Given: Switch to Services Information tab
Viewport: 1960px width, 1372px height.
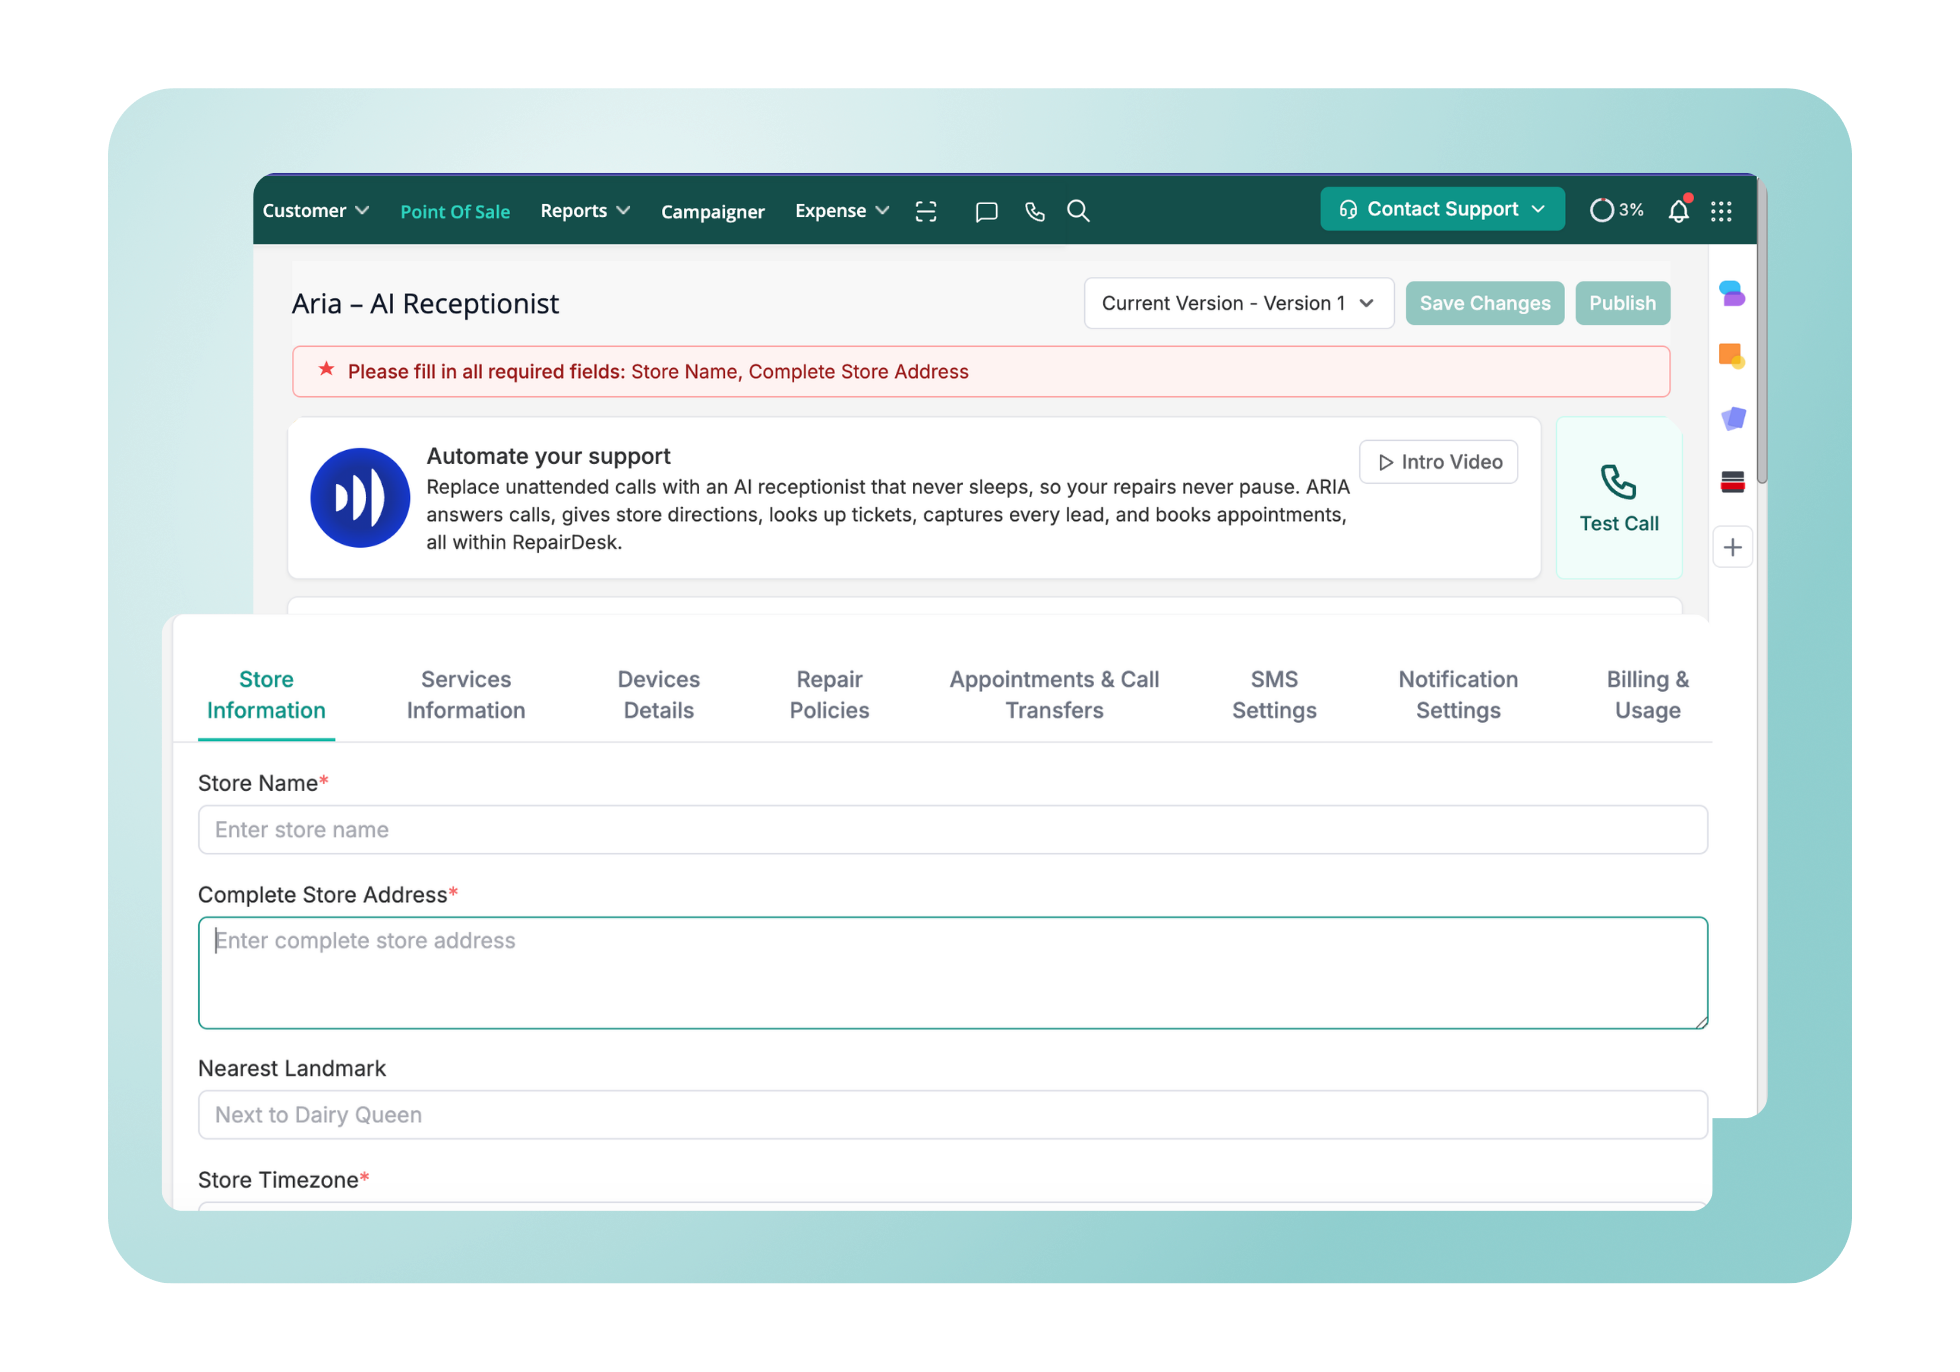Looking at the screenshot, I should 466,694.
